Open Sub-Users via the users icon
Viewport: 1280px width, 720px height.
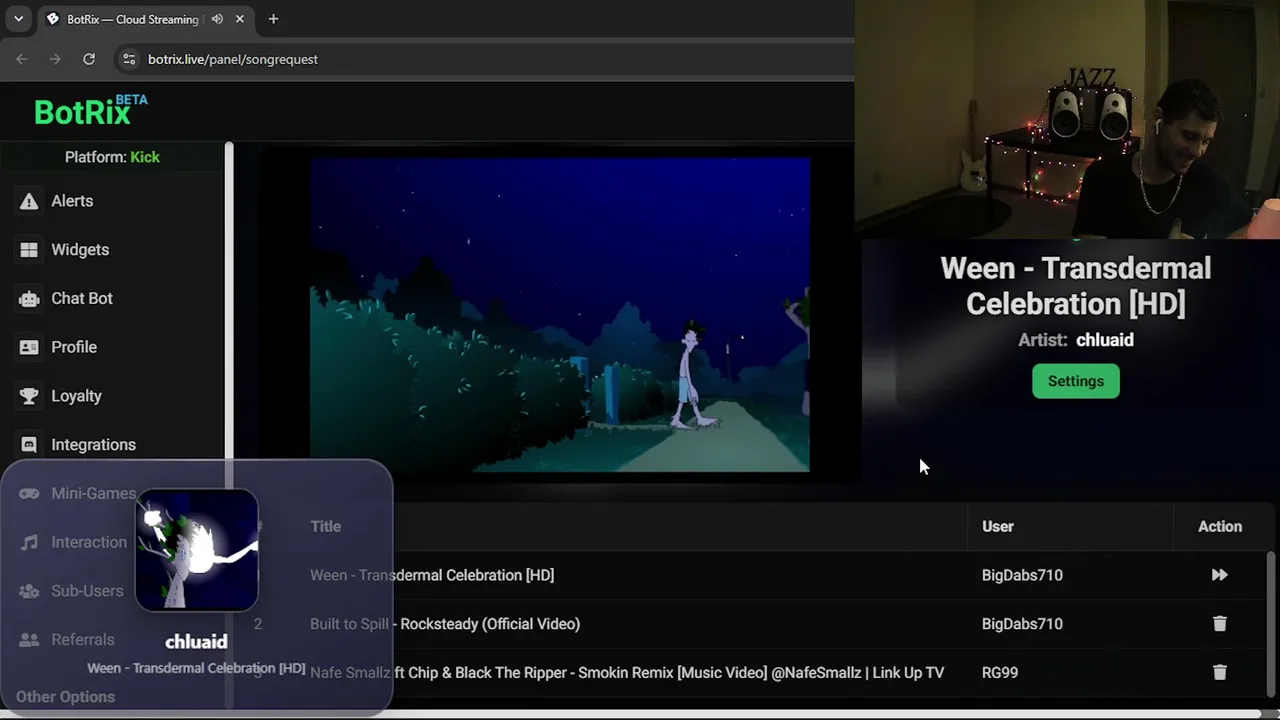point(29,591)
